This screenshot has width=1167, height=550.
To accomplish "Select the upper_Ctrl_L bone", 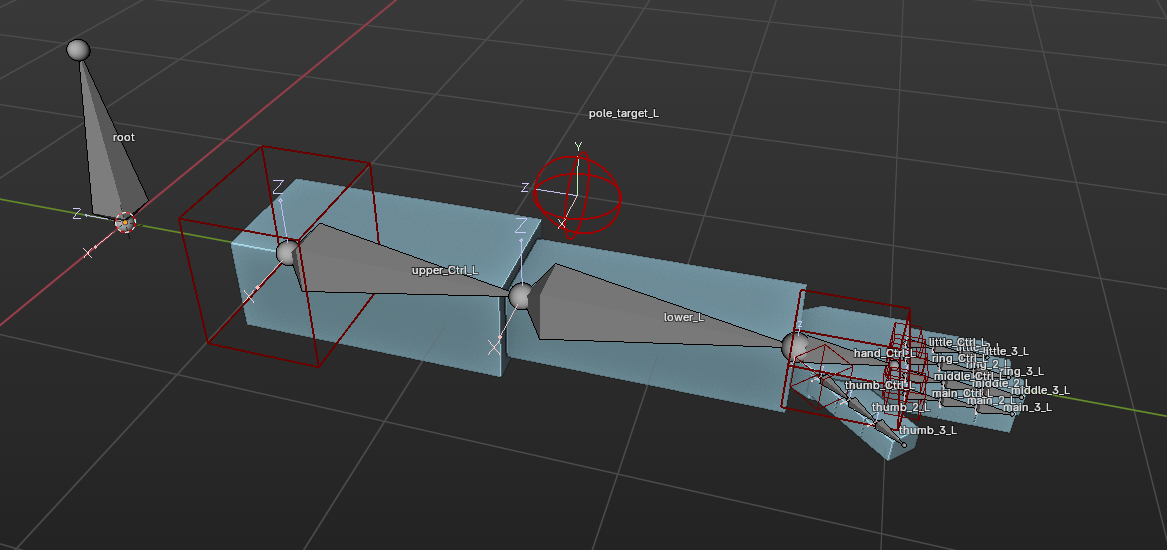I will 400,265.
